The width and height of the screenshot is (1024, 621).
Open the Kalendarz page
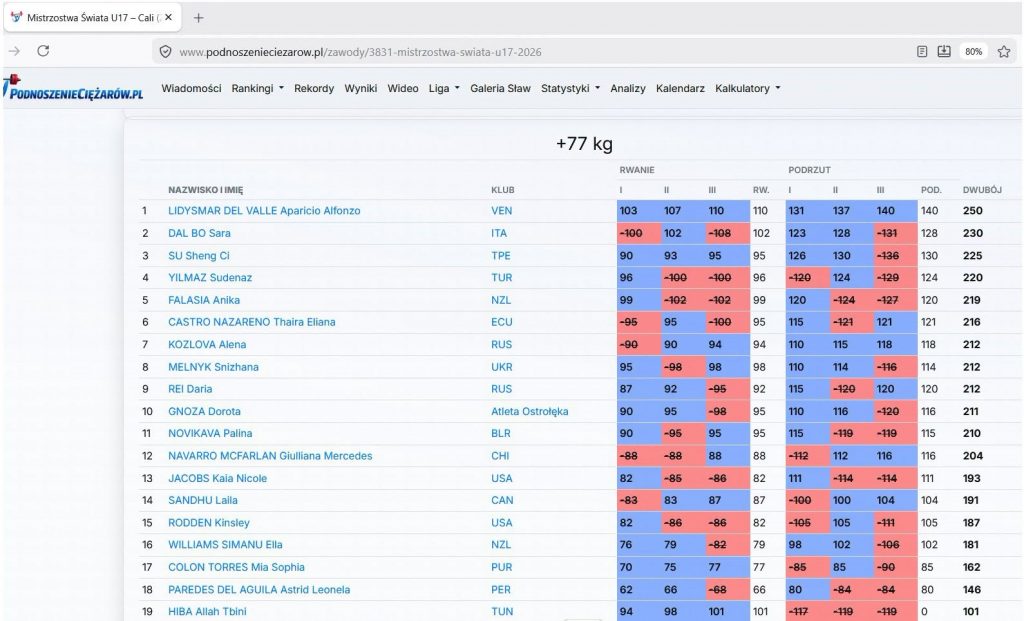680,88
